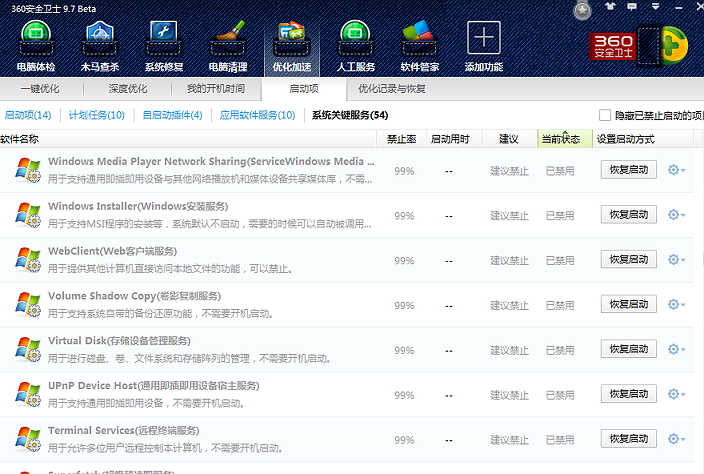Click 建议禁止 suggestion in Virtual Disk row
The image size is (704, 474).
[x=509, y=351]
